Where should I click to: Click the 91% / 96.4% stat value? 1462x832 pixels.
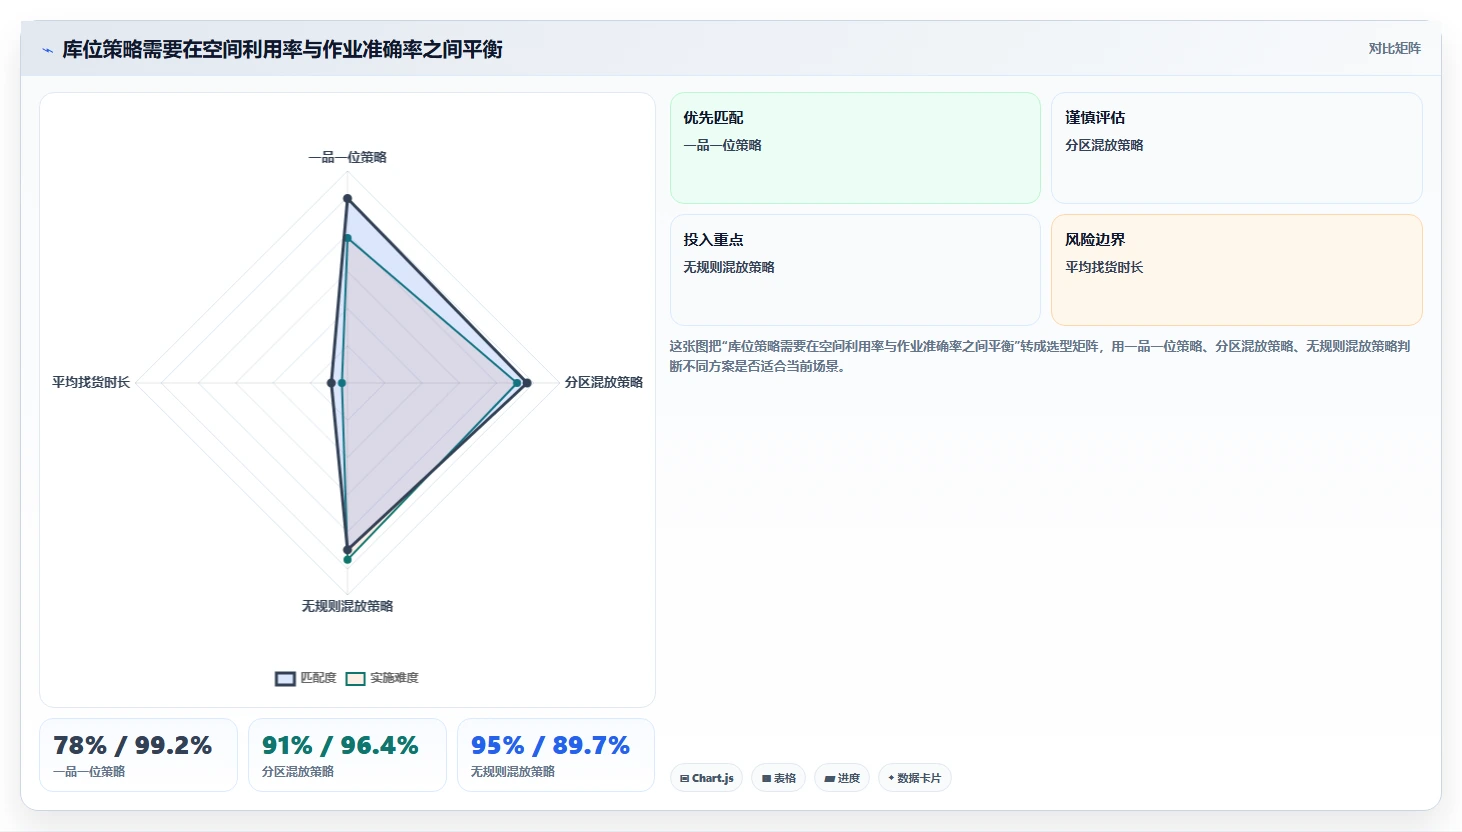340,746
